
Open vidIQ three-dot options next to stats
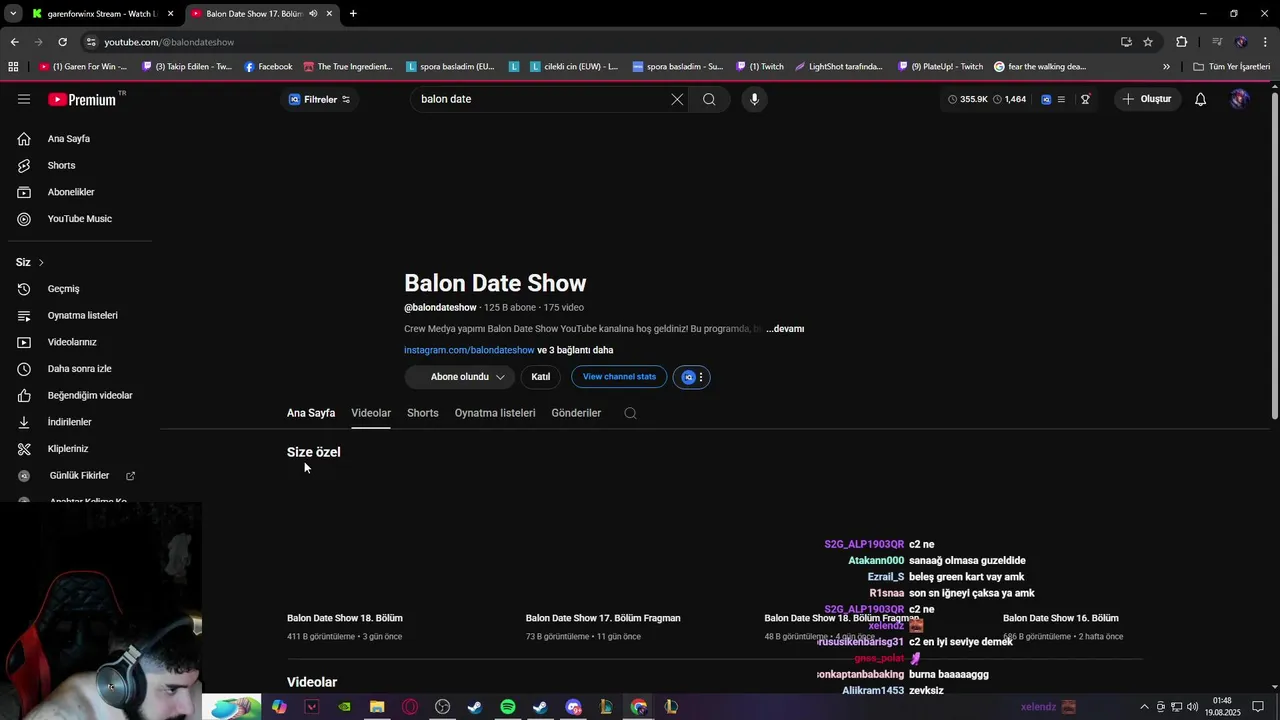pyautogui.click(x=701, y=377)
